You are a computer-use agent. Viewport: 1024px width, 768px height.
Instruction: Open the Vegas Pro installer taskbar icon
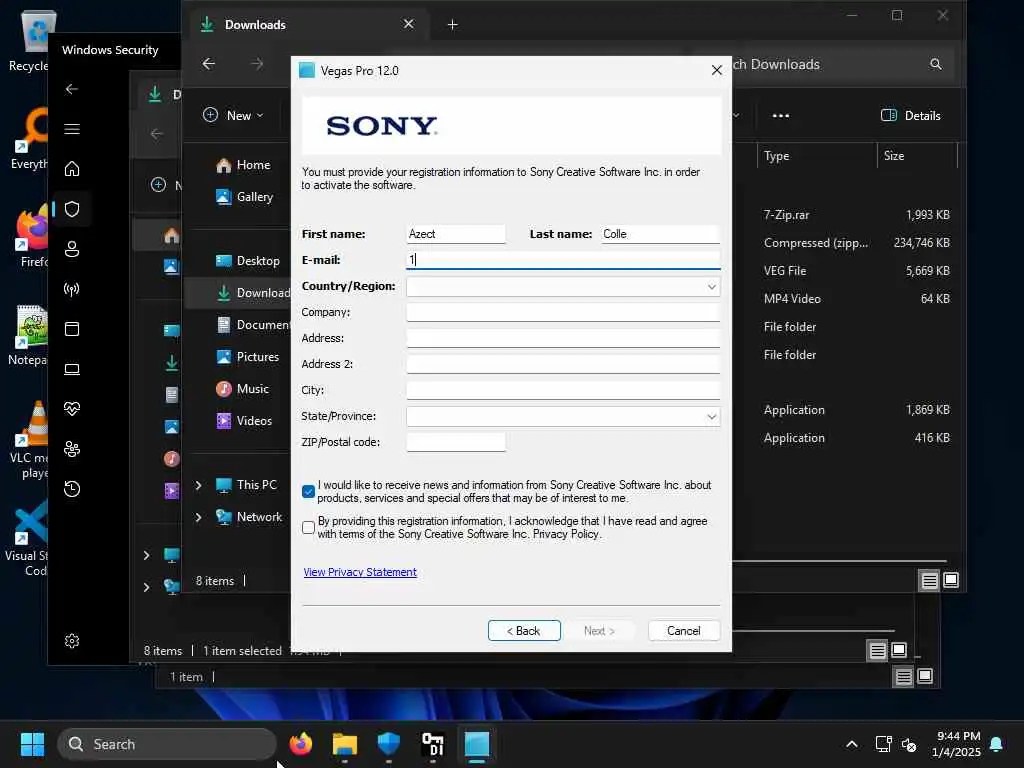point(477,744)
